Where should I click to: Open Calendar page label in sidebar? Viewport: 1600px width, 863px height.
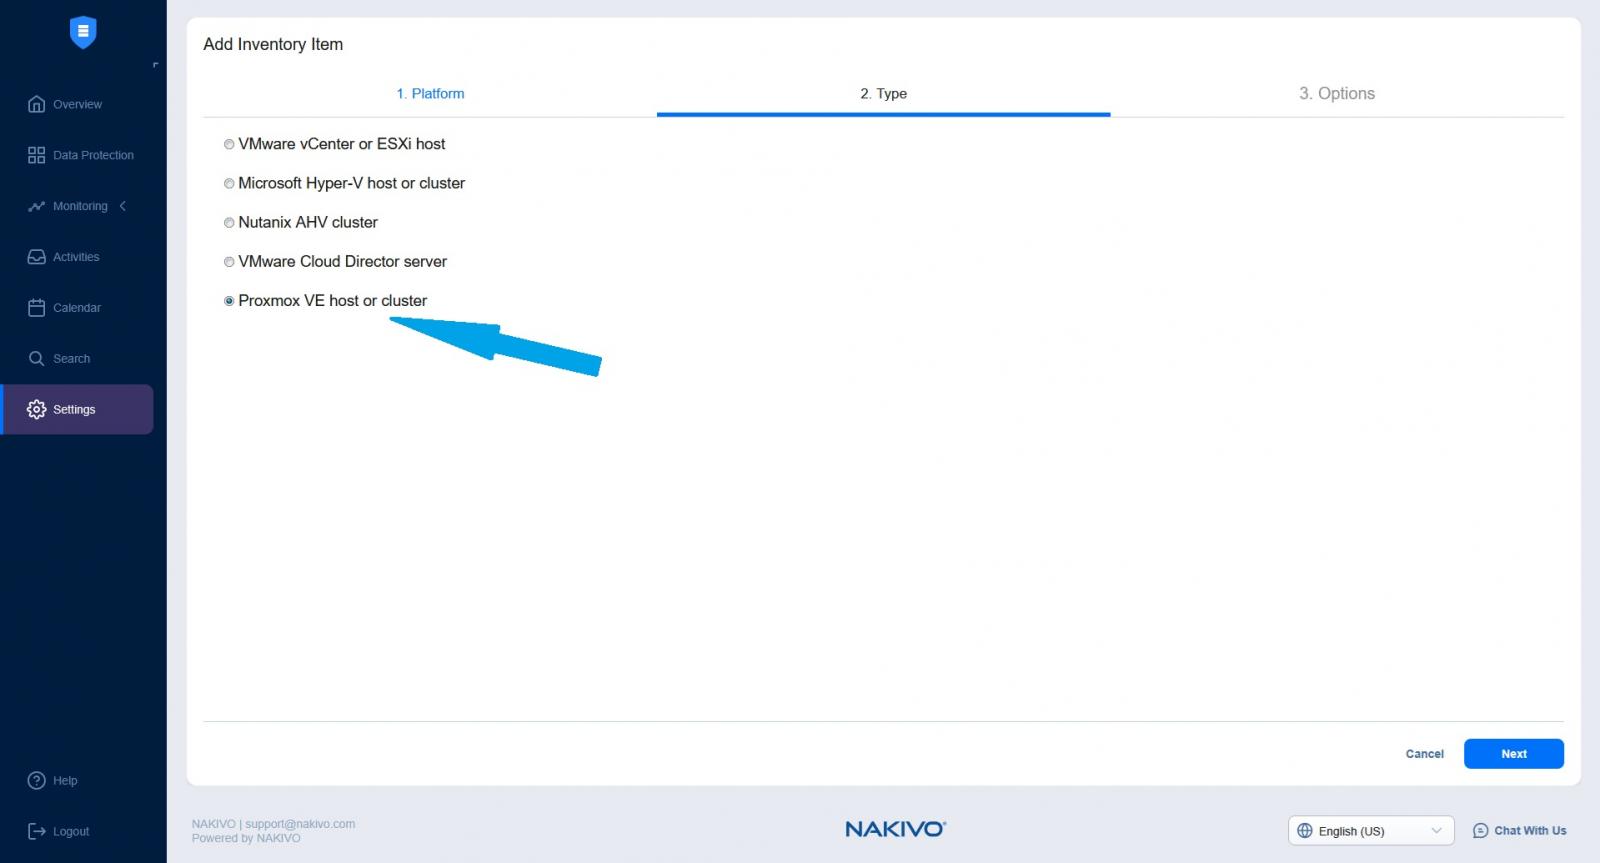click(77, 308)
